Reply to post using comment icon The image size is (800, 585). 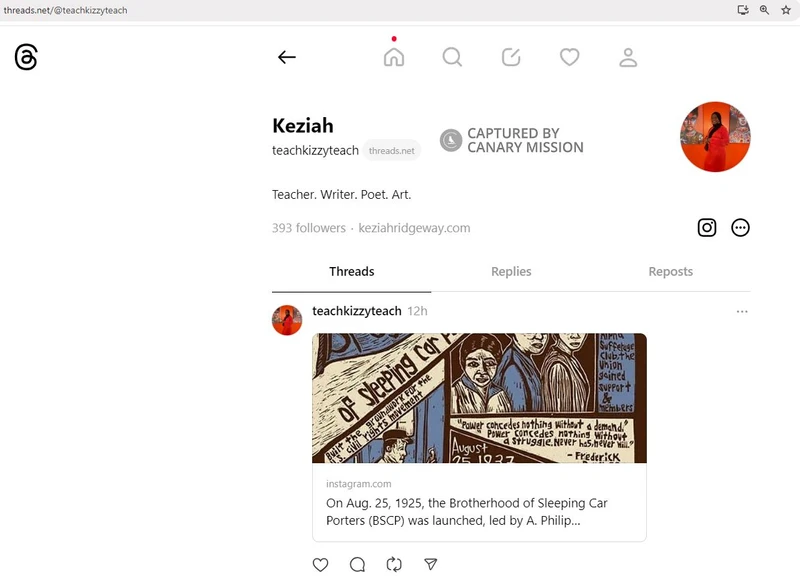click(357, 565)
